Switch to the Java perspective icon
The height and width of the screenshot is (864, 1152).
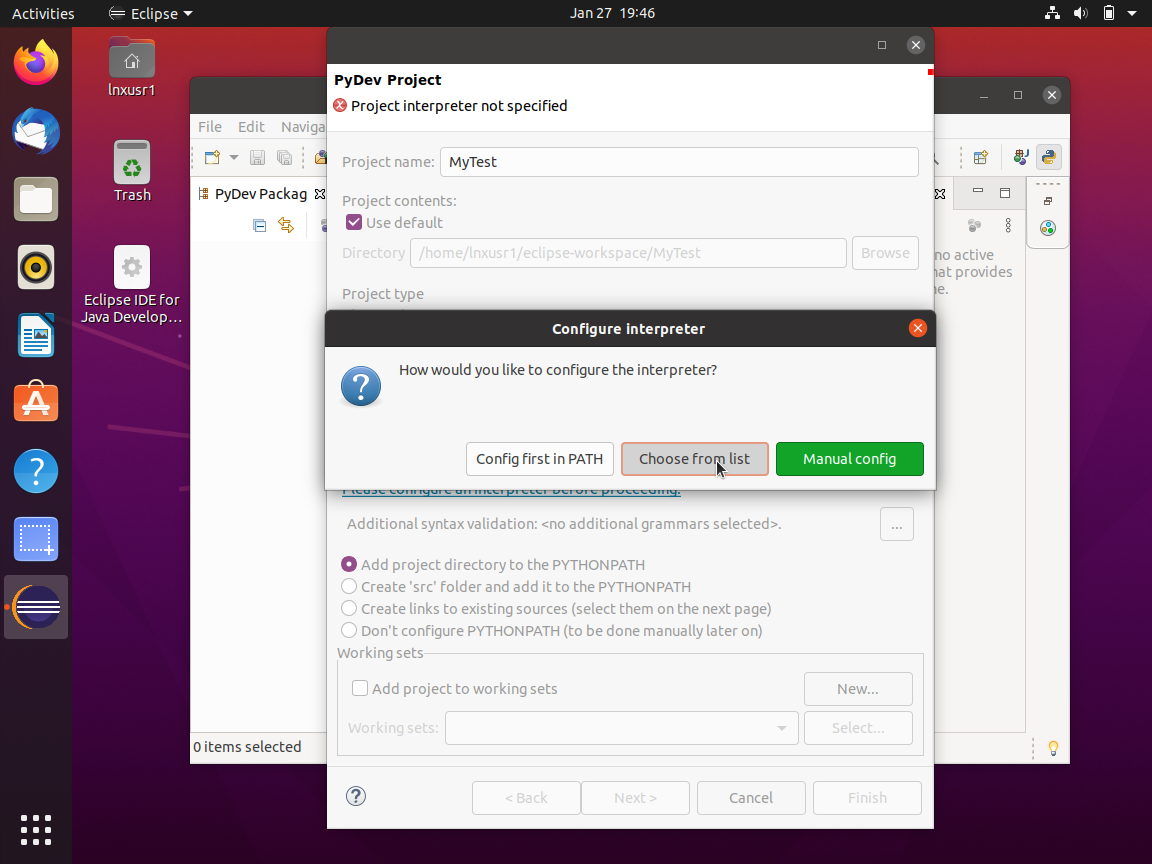(1021, 157)
